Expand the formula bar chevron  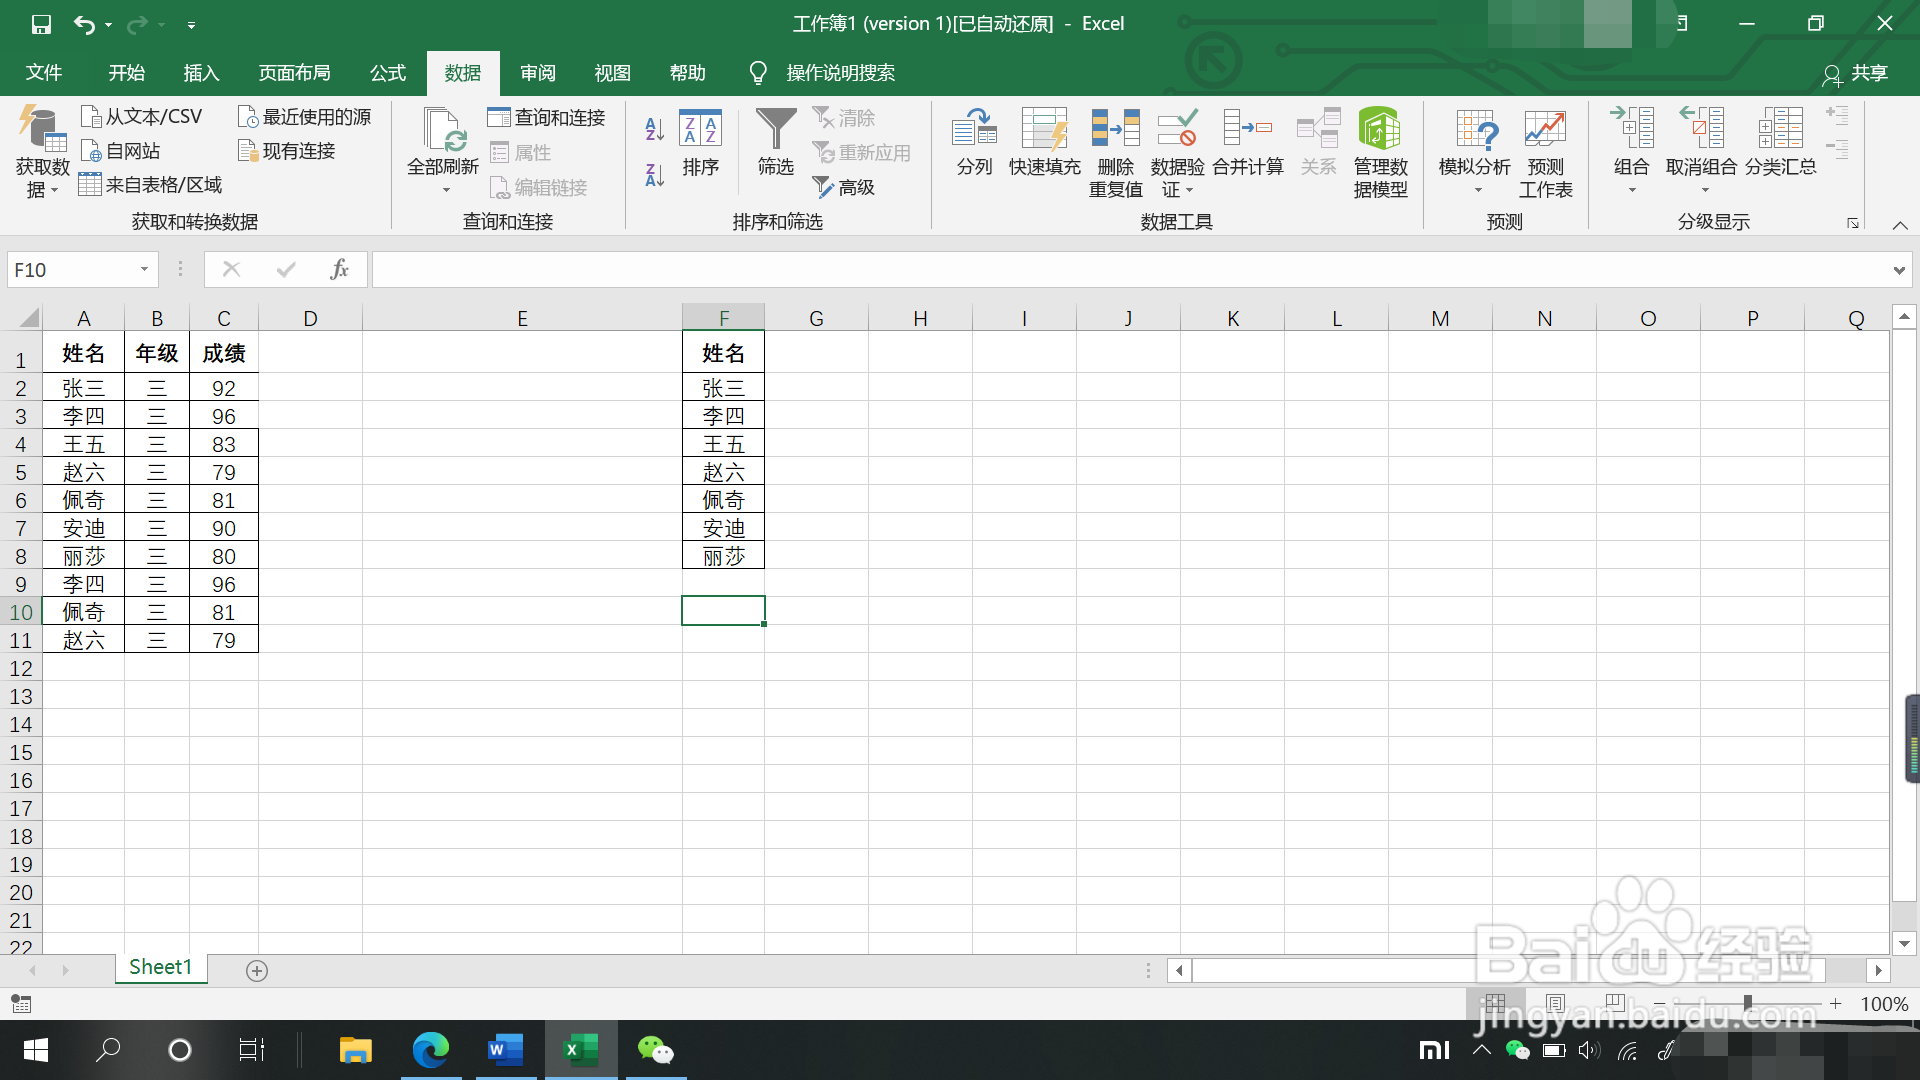coord(1898,270)
